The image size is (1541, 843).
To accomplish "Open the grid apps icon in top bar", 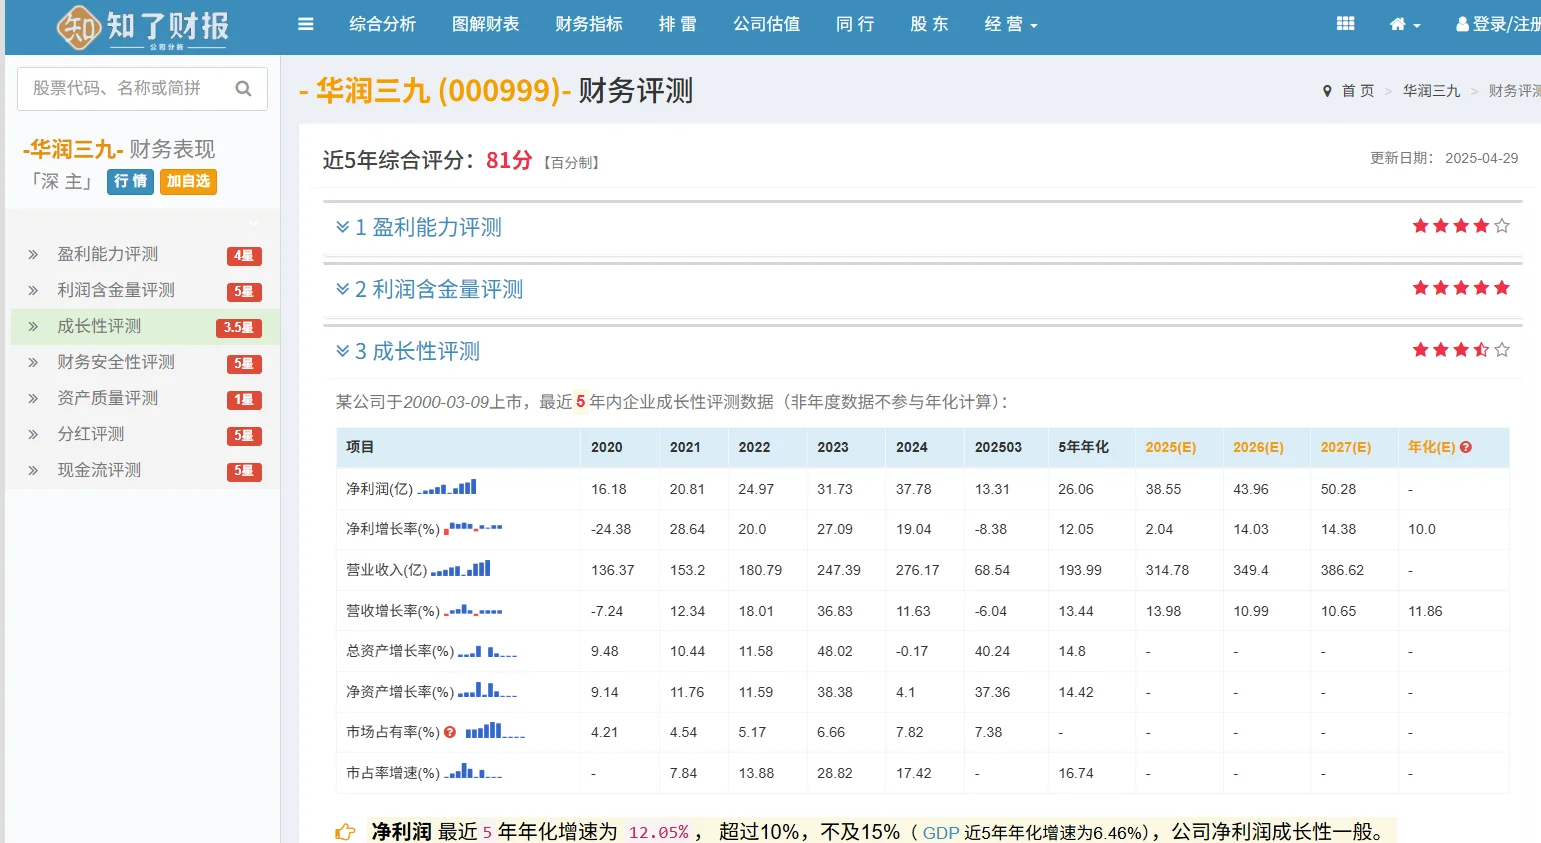I will click(x=1345, y=21).
